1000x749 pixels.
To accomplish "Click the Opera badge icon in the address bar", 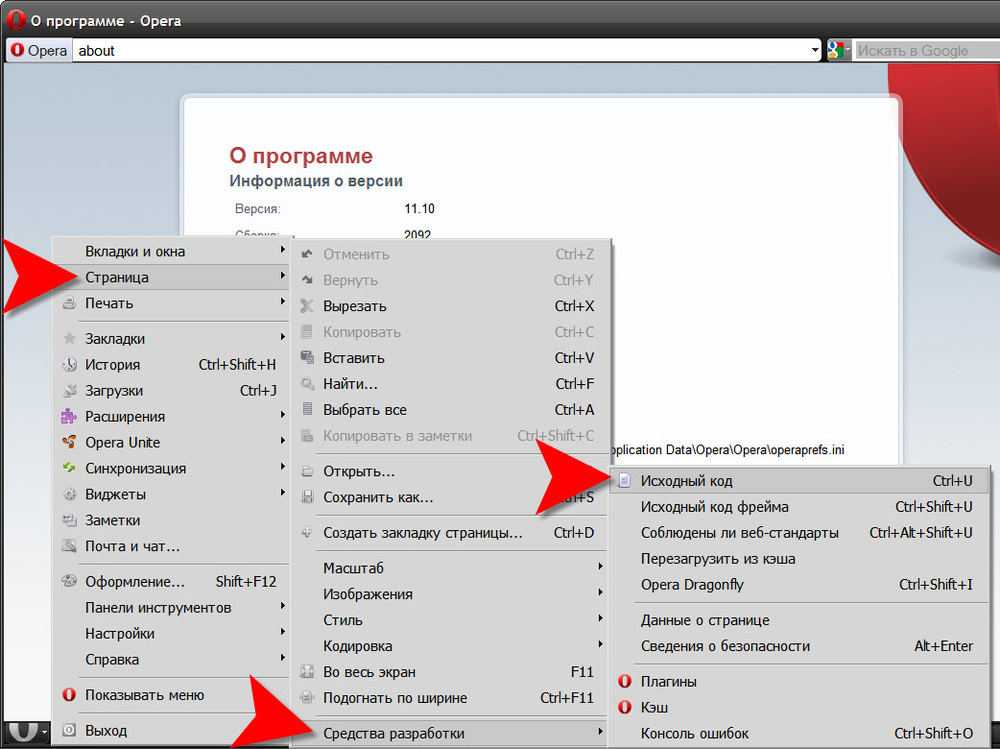I will (x=17, y=50).
